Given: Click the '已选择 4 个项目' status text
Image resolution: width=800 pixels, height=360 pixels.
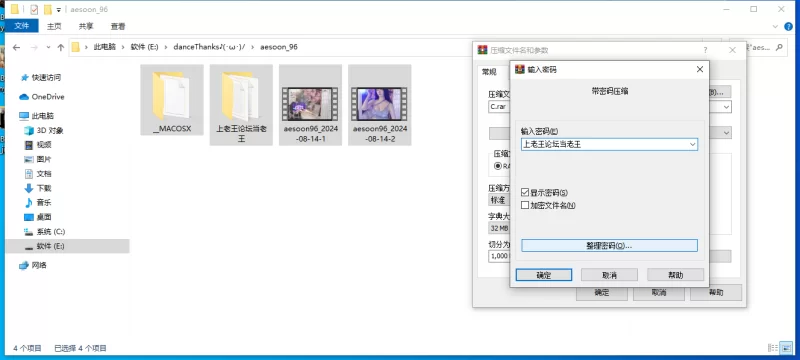Looking at the screenshot, I should pyautogui.click(x=80, y=348).
